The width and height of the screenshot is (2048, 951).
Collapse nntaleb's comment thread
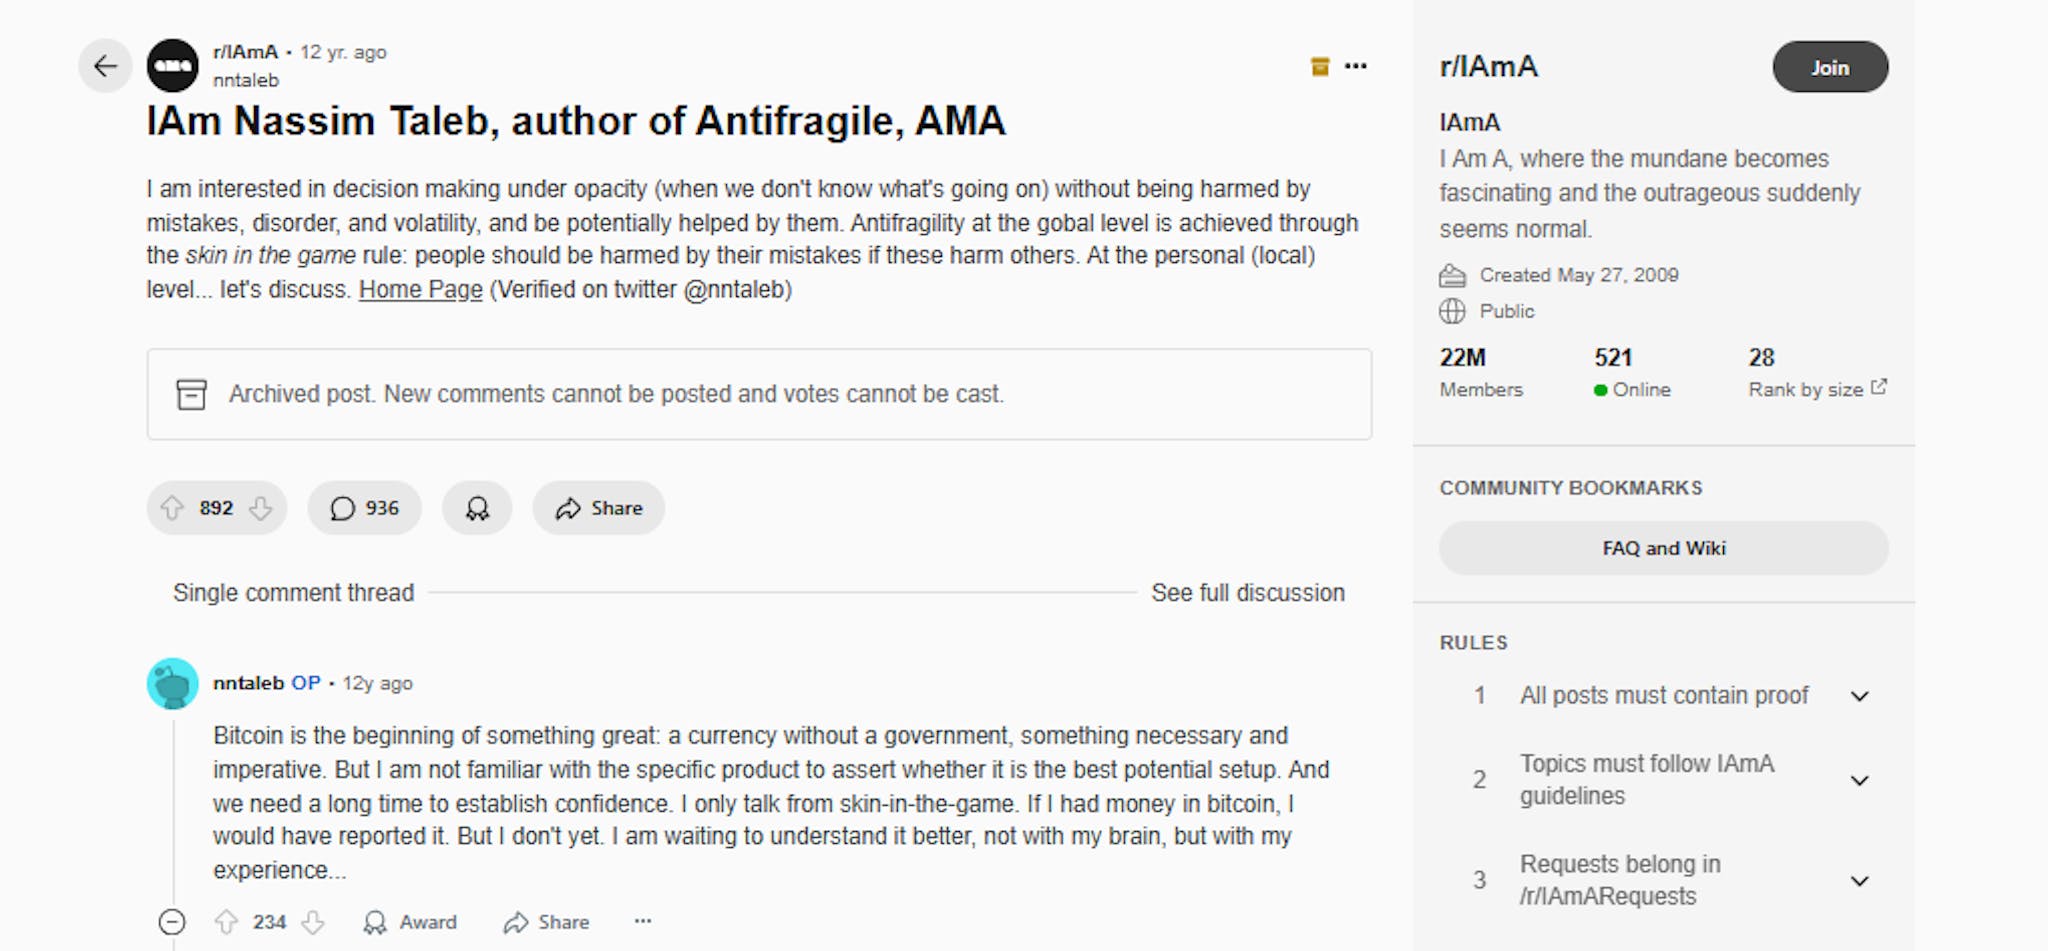pos(172,922)
